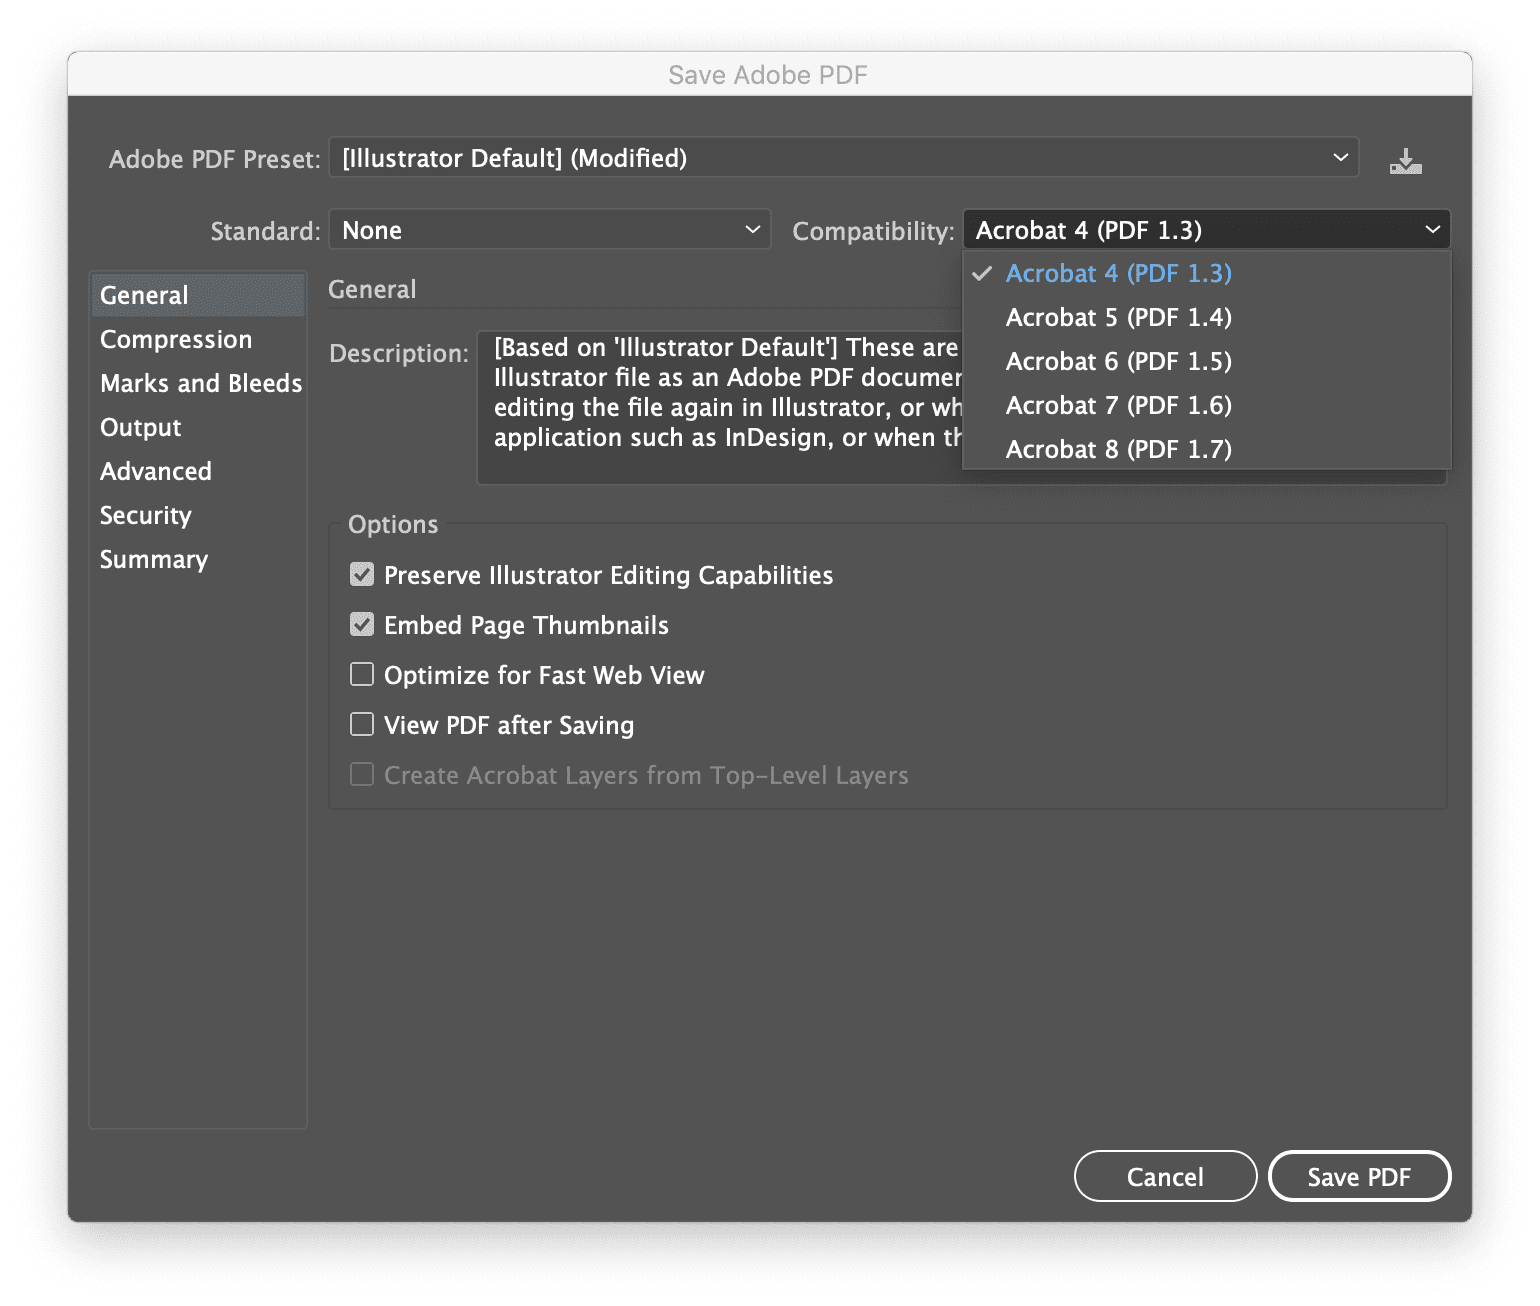Viewport: 1540px width, 1306px height.
Task: Uncheck Preserve Illustrator Editing Capabilities
Action: pos(362,574)
